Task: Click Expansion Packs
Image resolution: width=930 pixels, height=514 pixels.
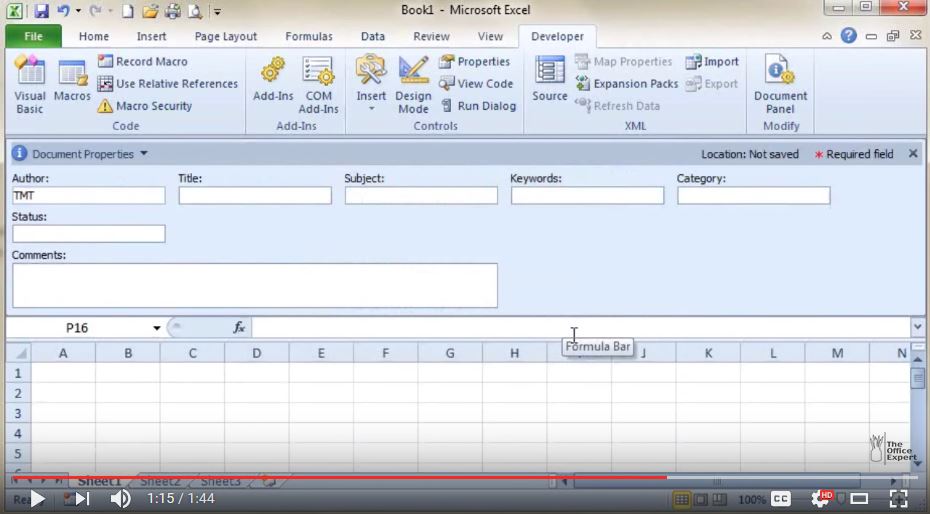Action: [x=626, y=84]
